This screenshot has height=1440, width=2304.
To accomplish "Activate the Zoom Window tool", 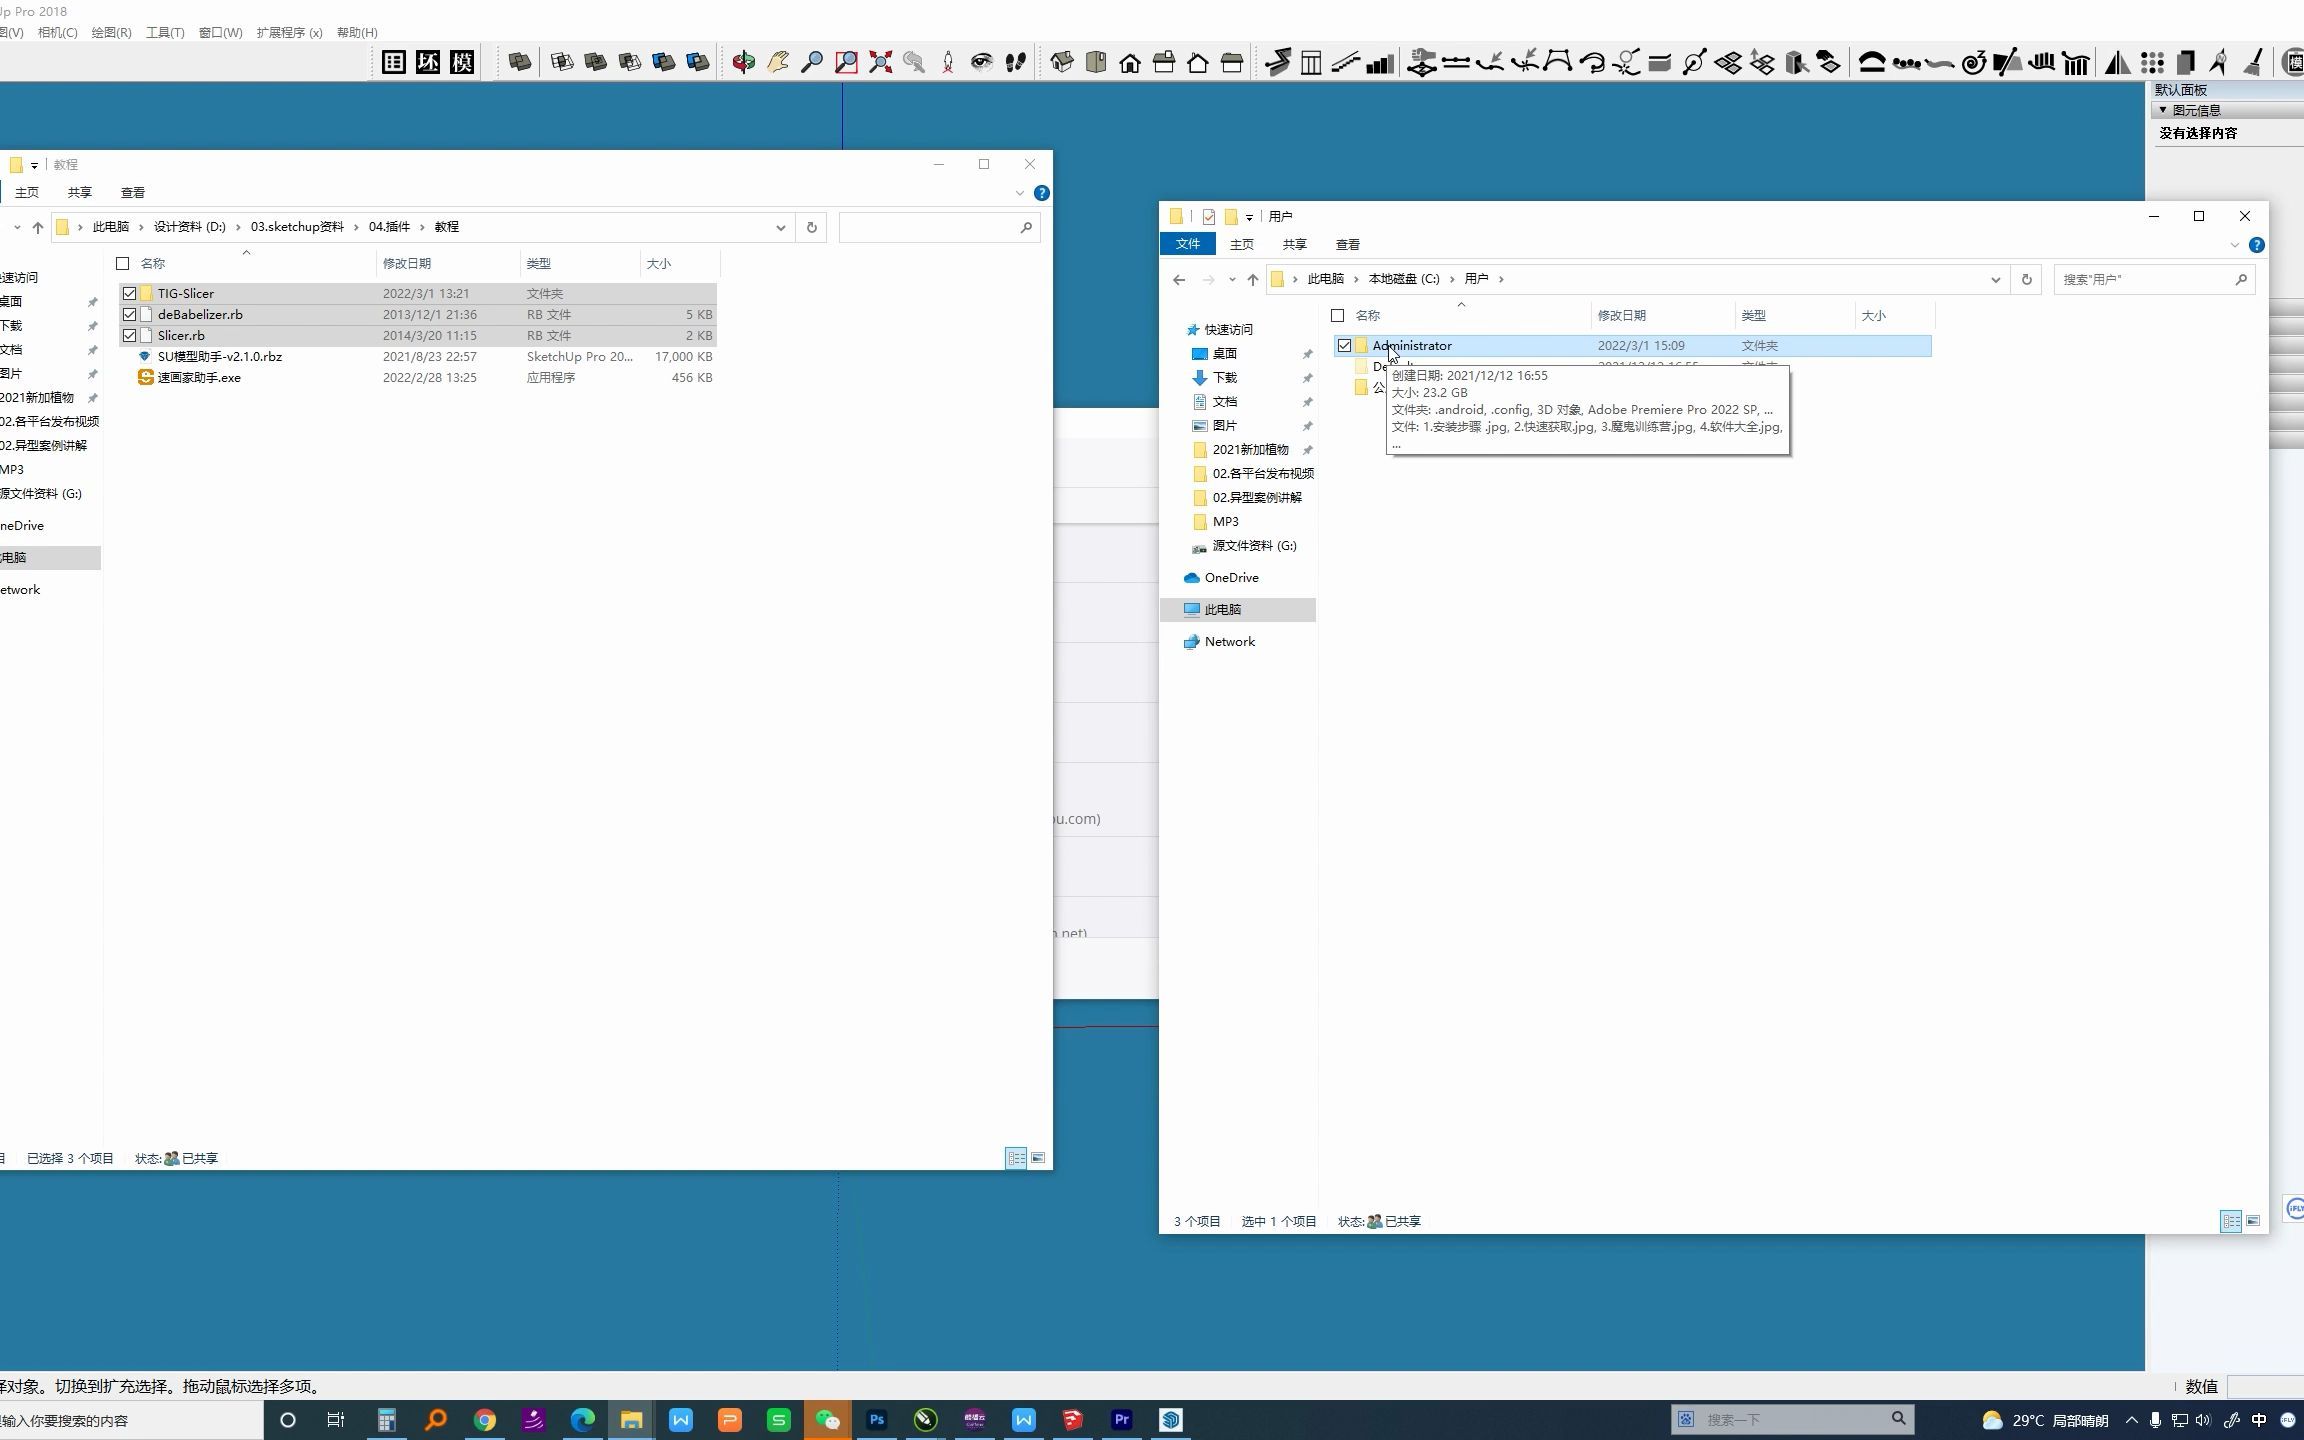I will click(846, 62).
